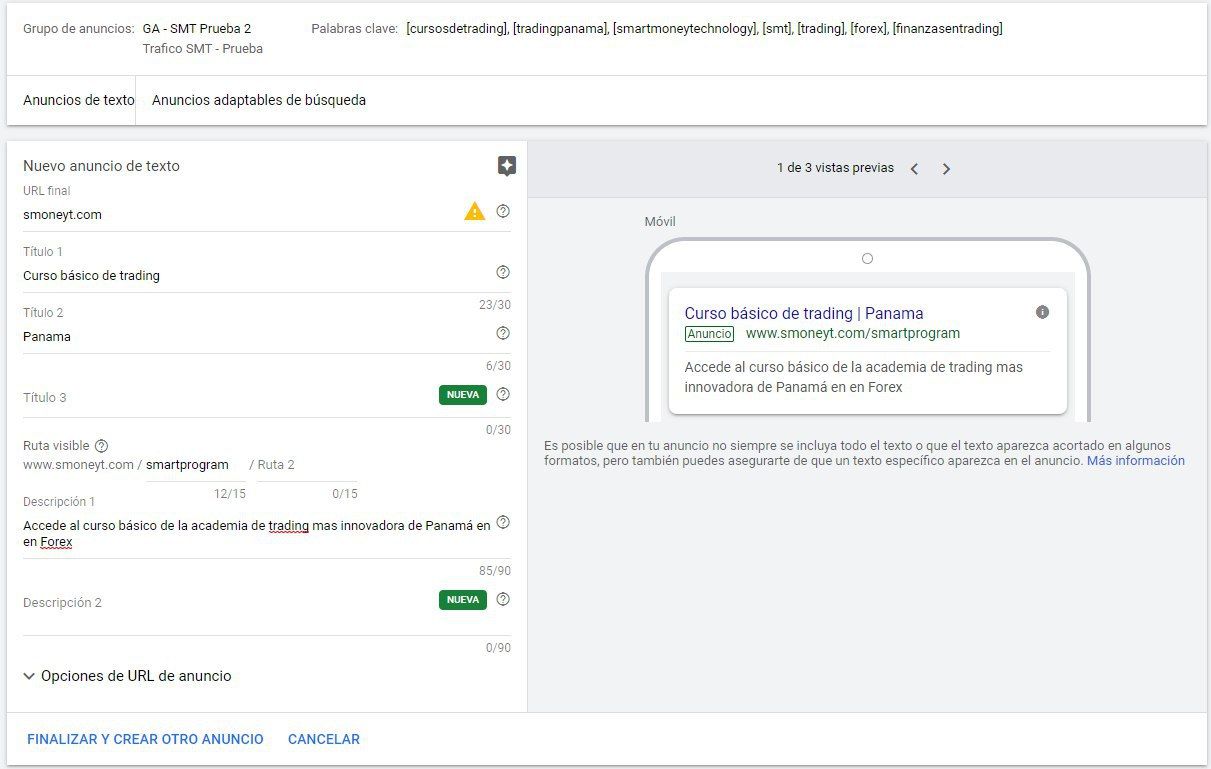Click campaign name Trafico SMT - Prueba
Viewport: 1211px width, 769px height.
(x=203, y=48)
